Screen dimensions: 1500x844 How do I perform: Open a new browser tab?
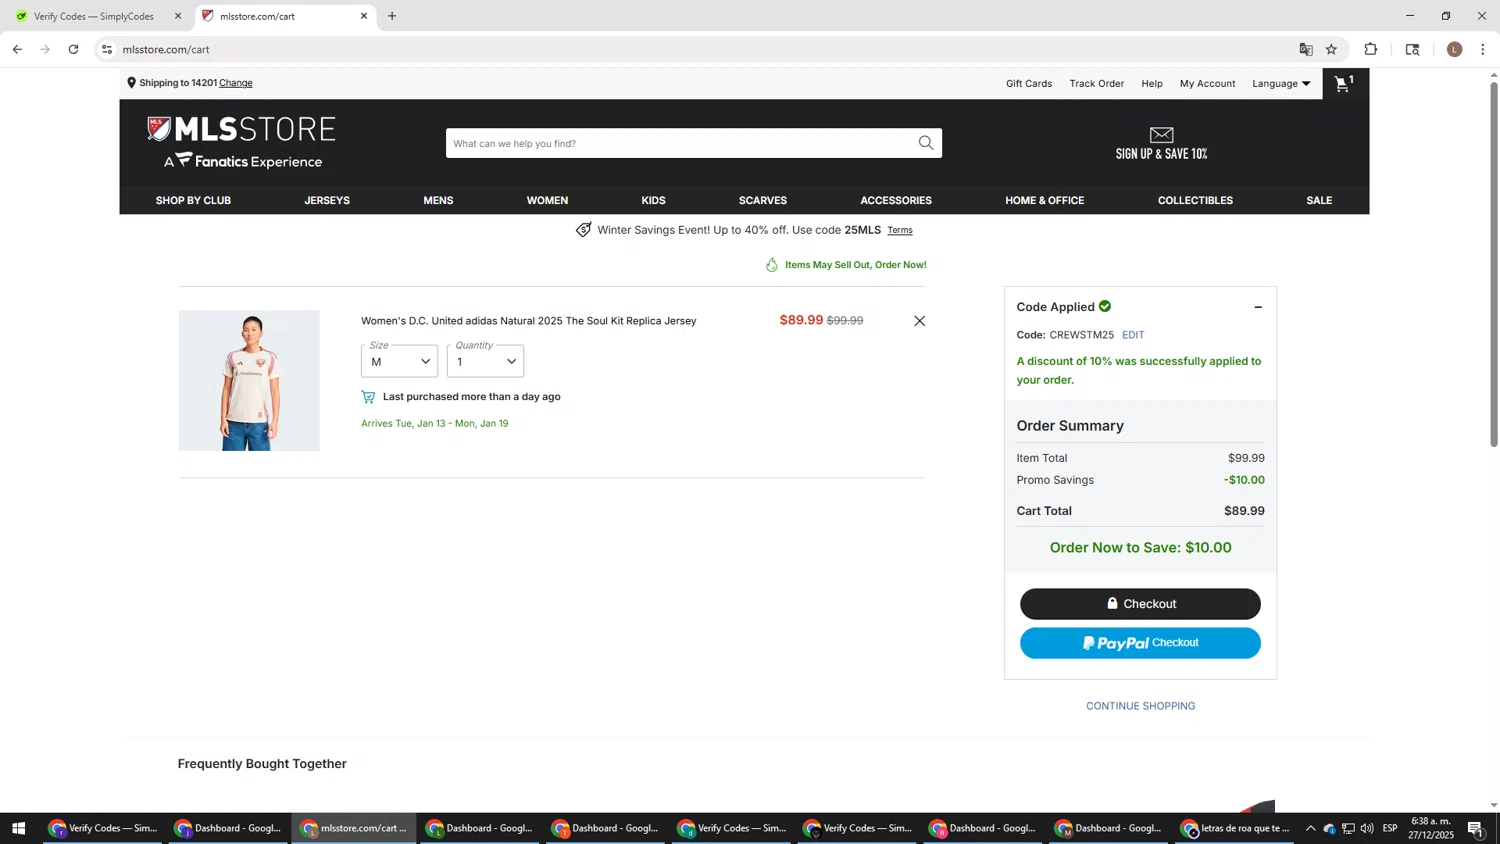(x=392, y=16)
